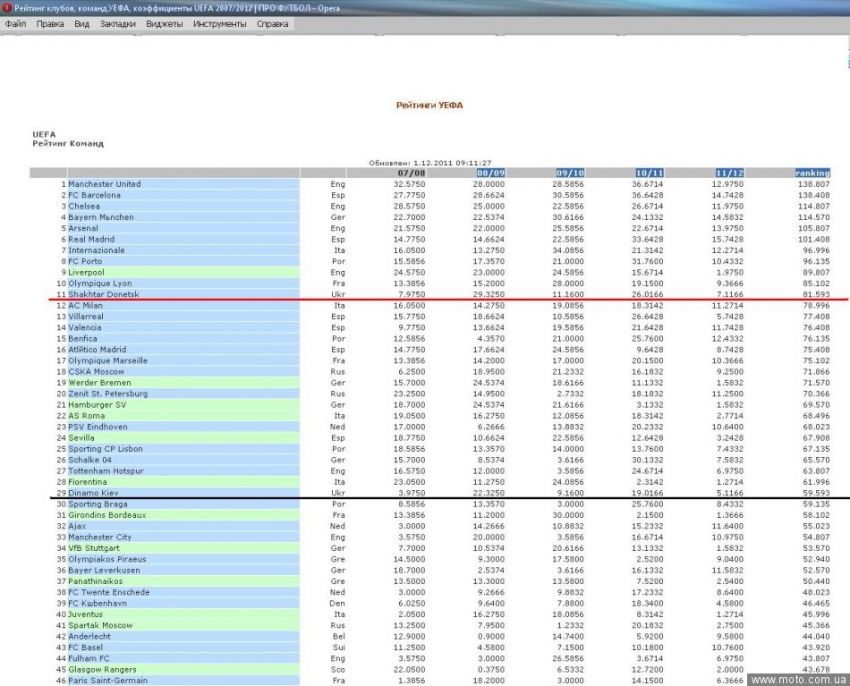Select the Manchester United team name

click(x=105, y=184)
